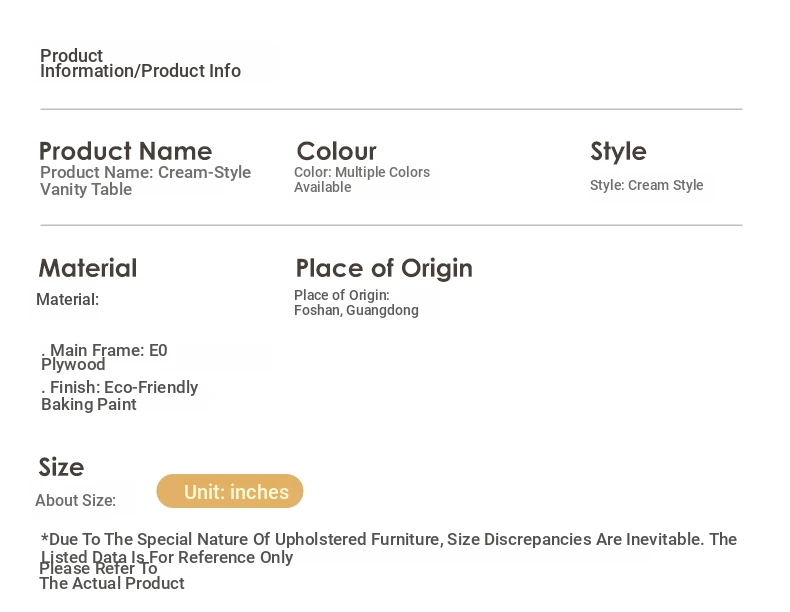Click the 'Colour' heading
Viewport: 790px width, 612px height.
337,151
